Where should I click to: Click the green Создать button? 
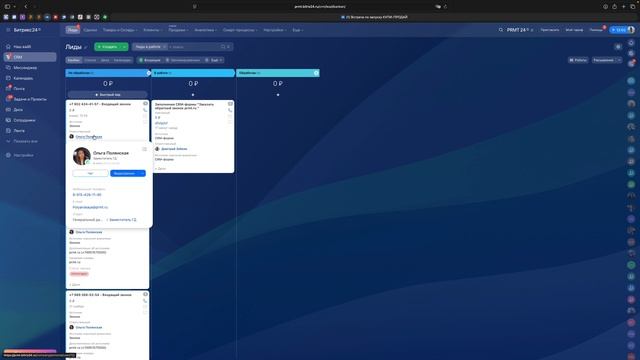(x=108, y=47)
